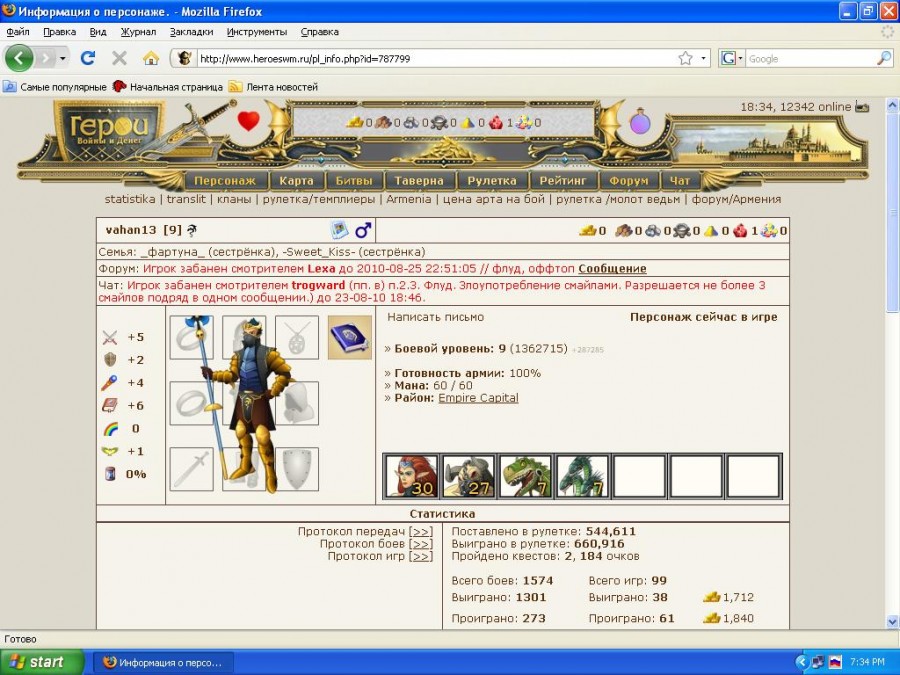Open the Журнал menu
The height and width of the screenshot is (675, 900).
point(138,32)
